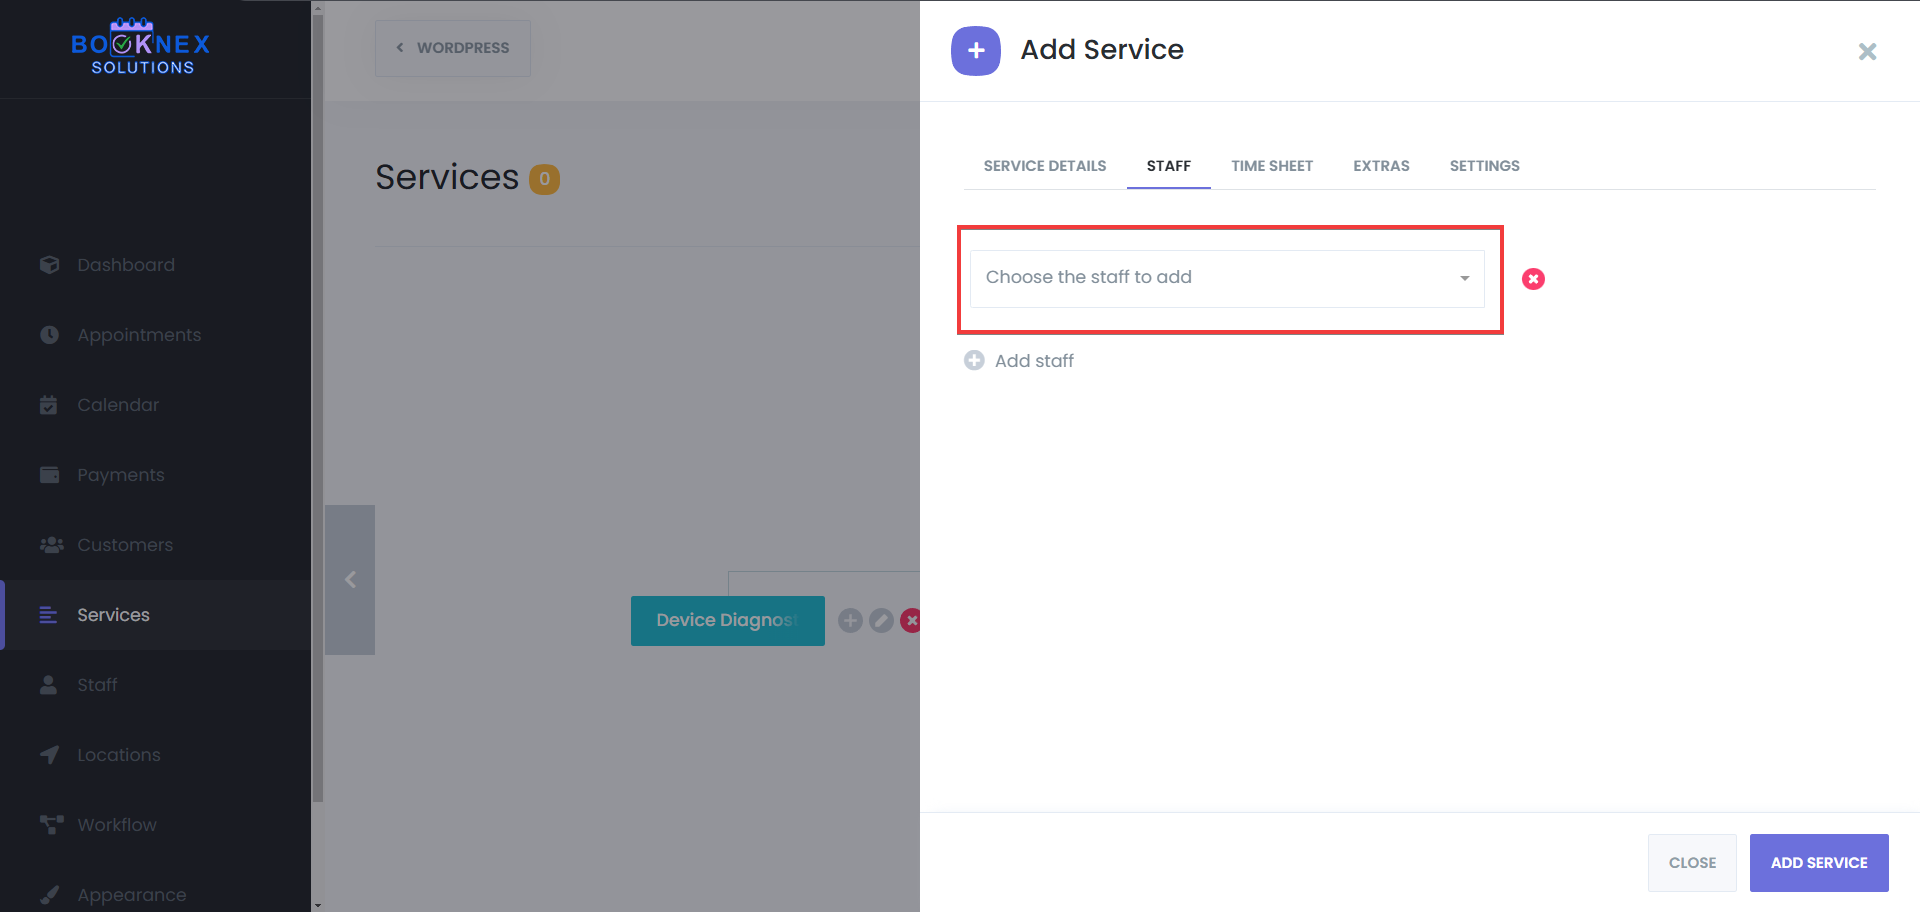
Task: Switch to the Service Details tab
Action: [x=1044, y=166]
